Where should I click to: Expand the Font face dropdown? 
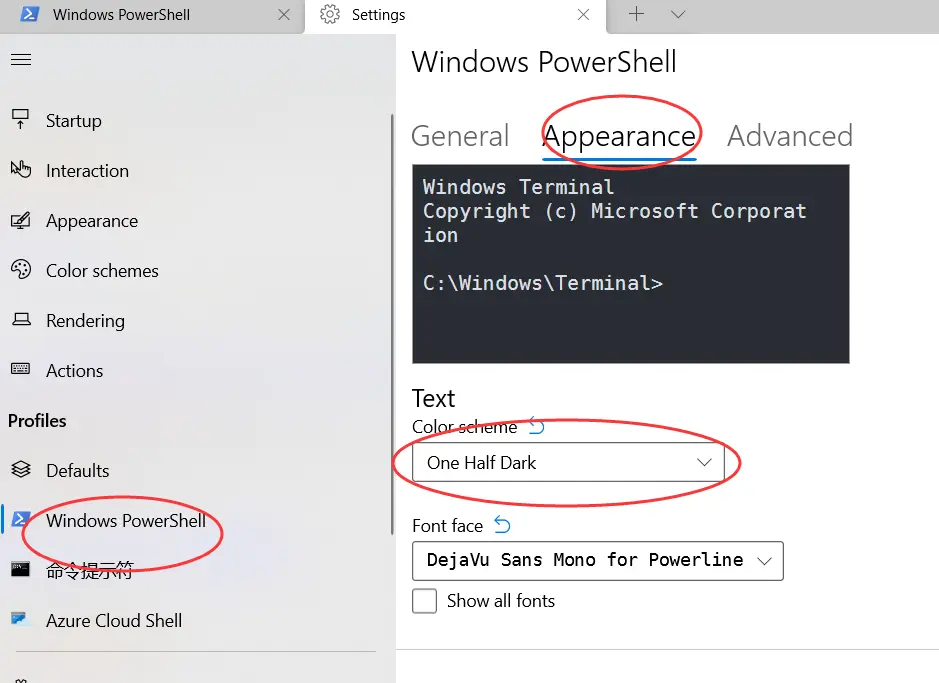tap(597, 561)
